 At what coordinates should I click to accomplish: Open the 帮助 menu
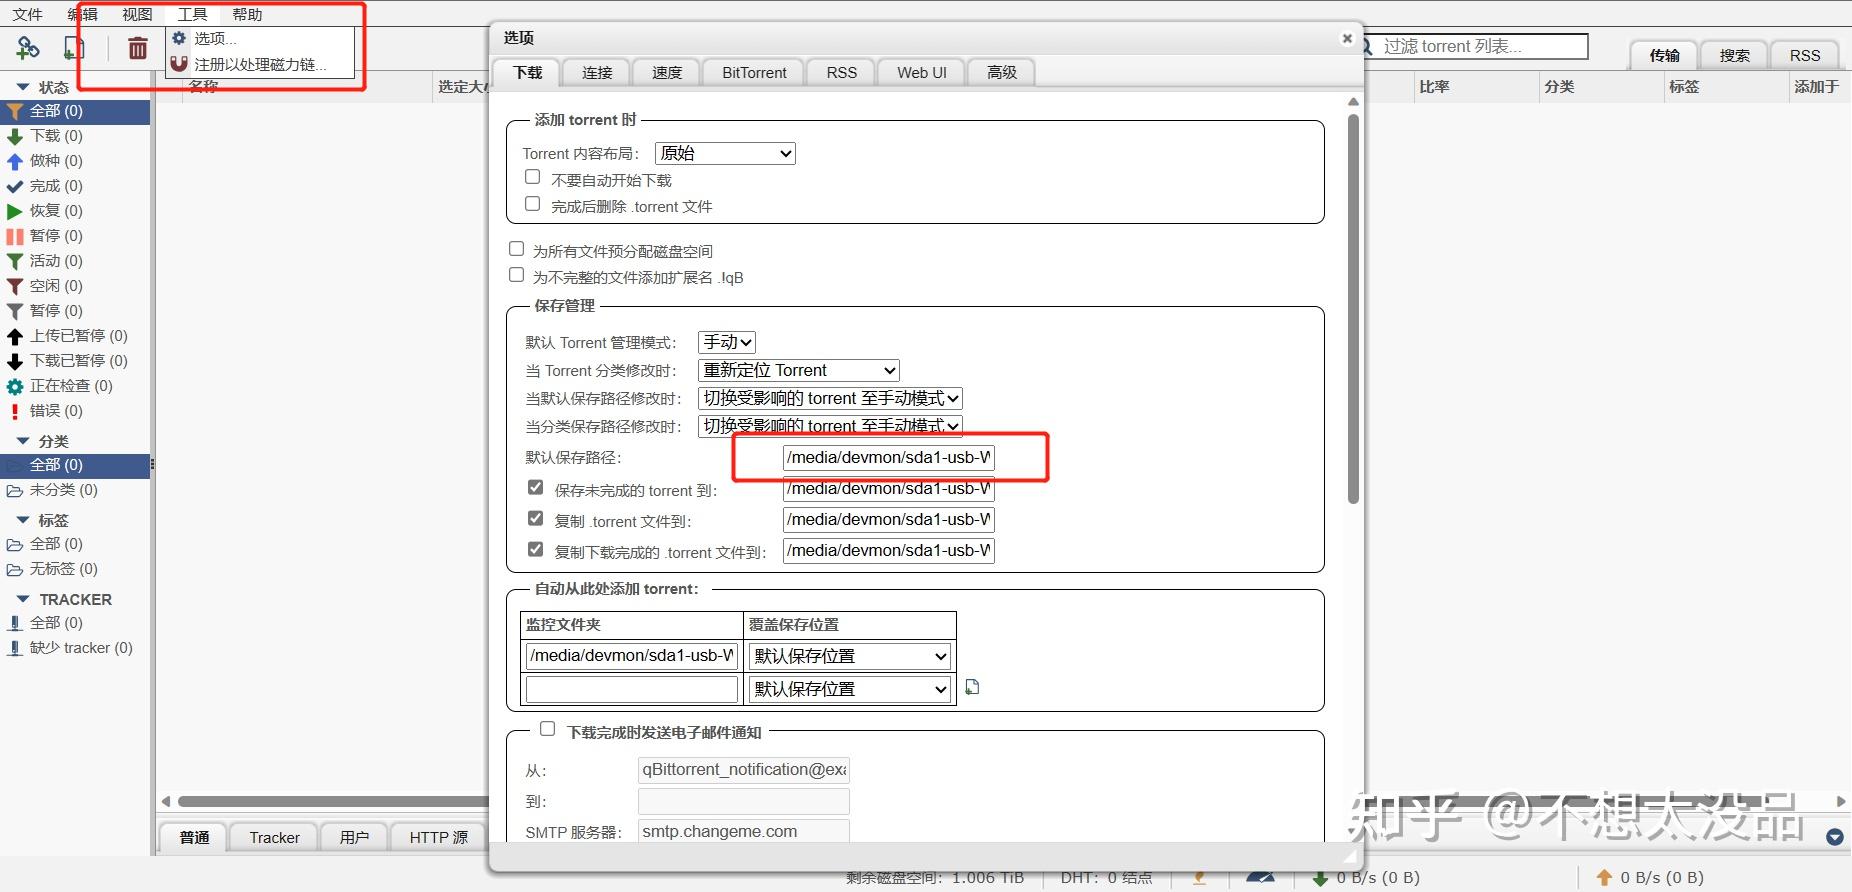(247, 14)
